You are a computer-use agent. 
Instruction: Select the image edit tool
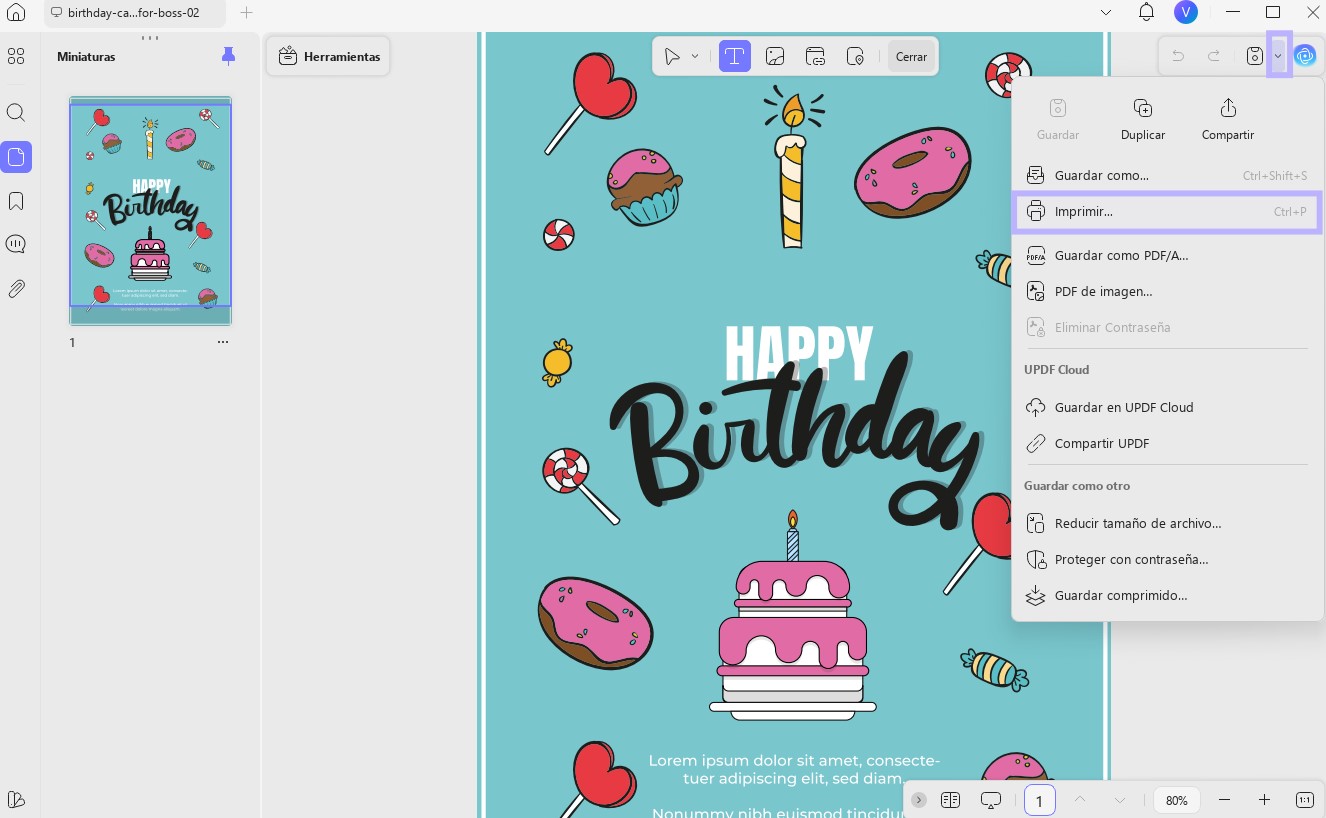775,57
